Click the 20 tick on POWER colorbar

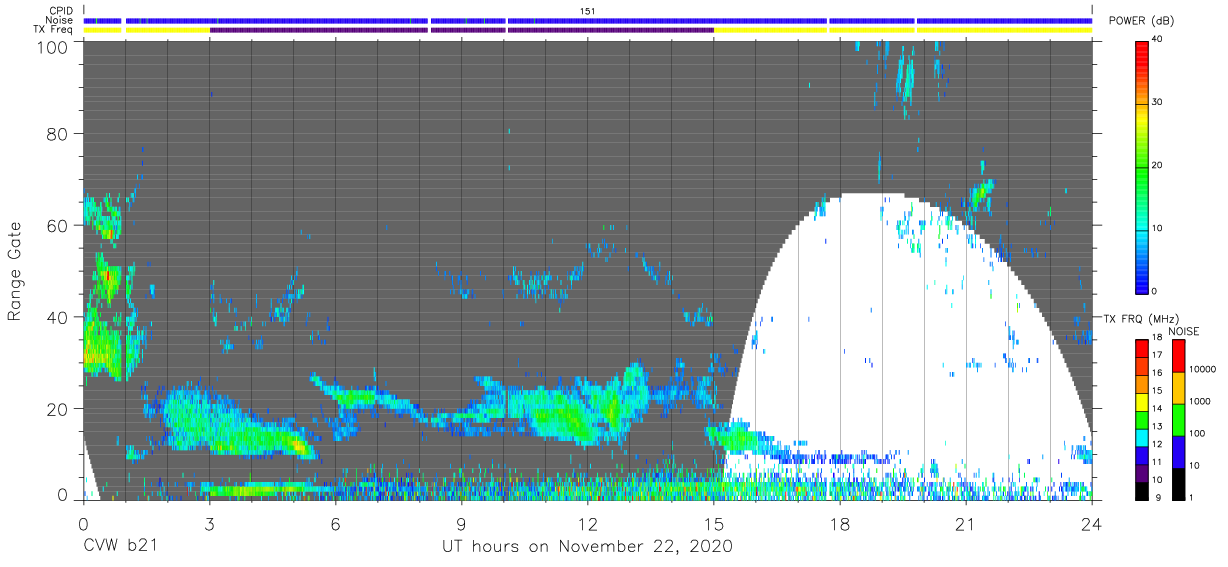tap(1158, 166)
